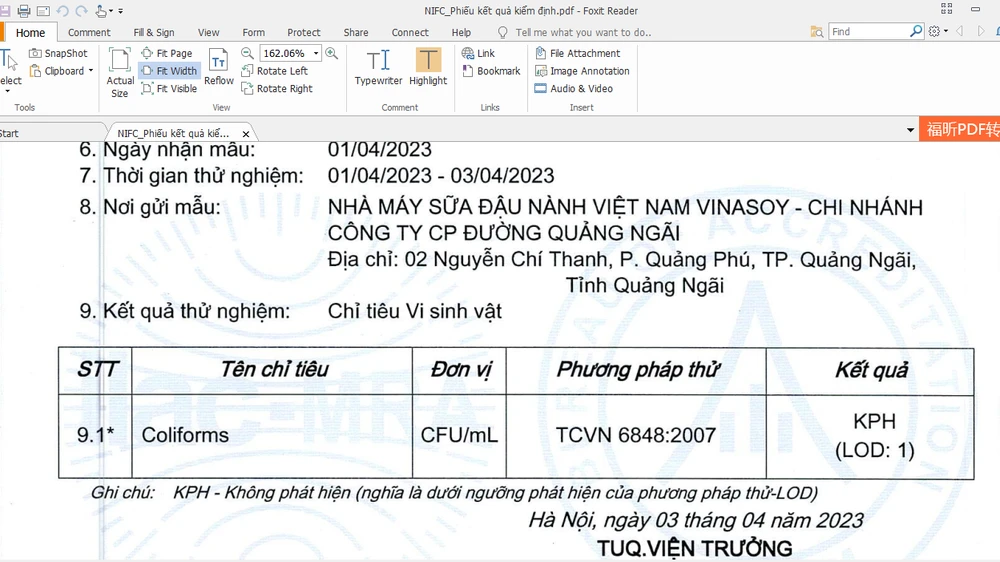Set view to Actual Size

tap(120, 73)
